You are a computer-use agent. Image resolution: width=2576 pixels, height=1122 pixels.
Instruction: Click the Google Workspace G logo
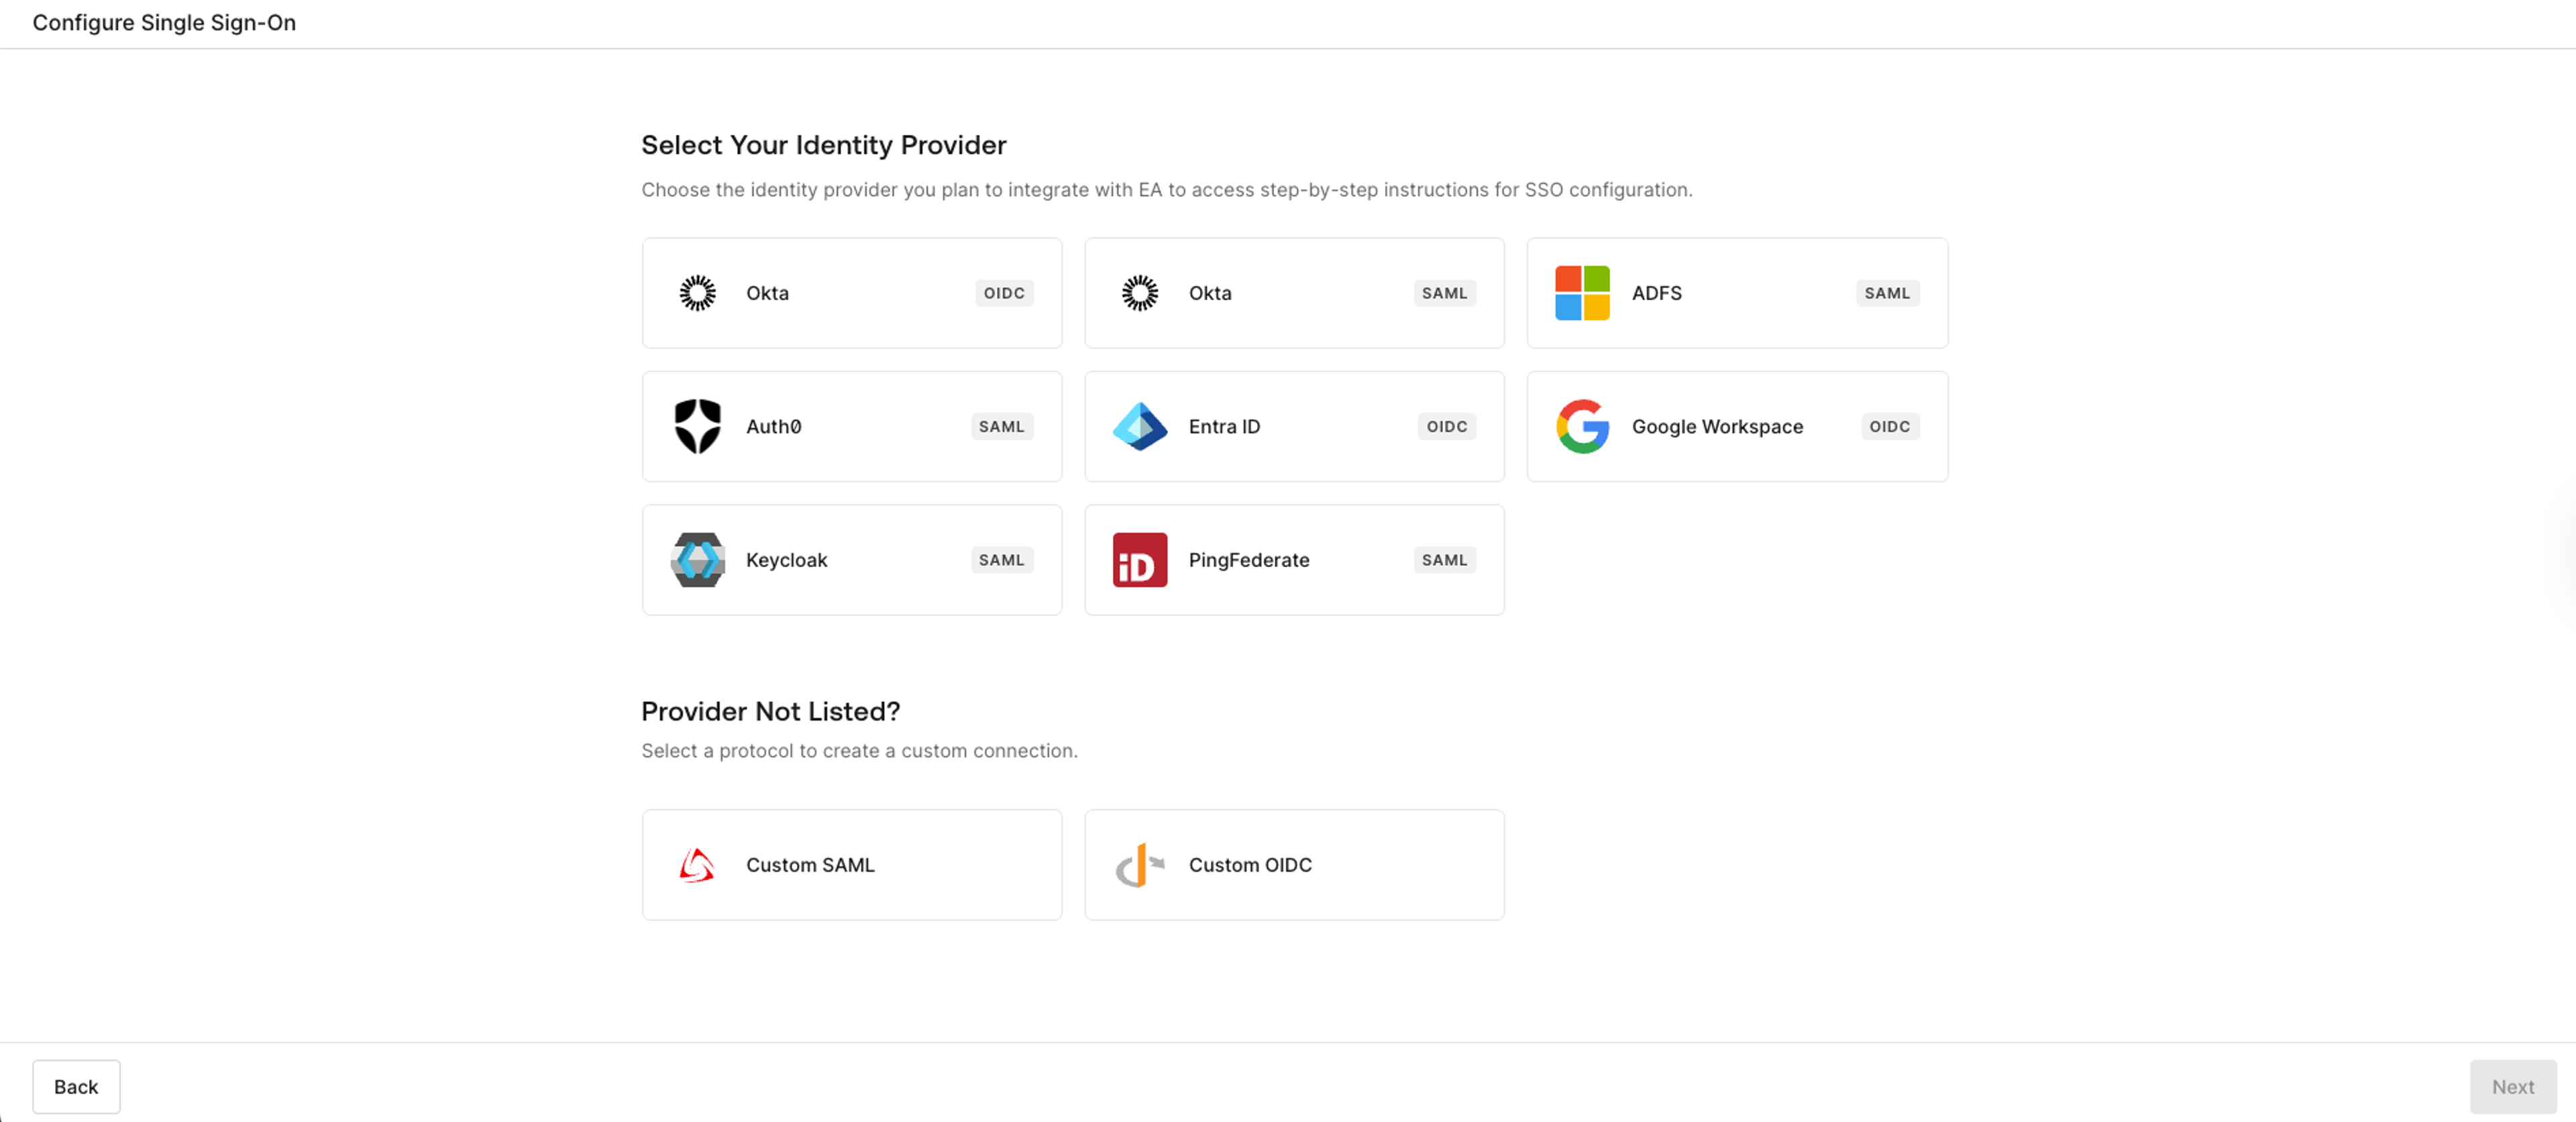1582,426
